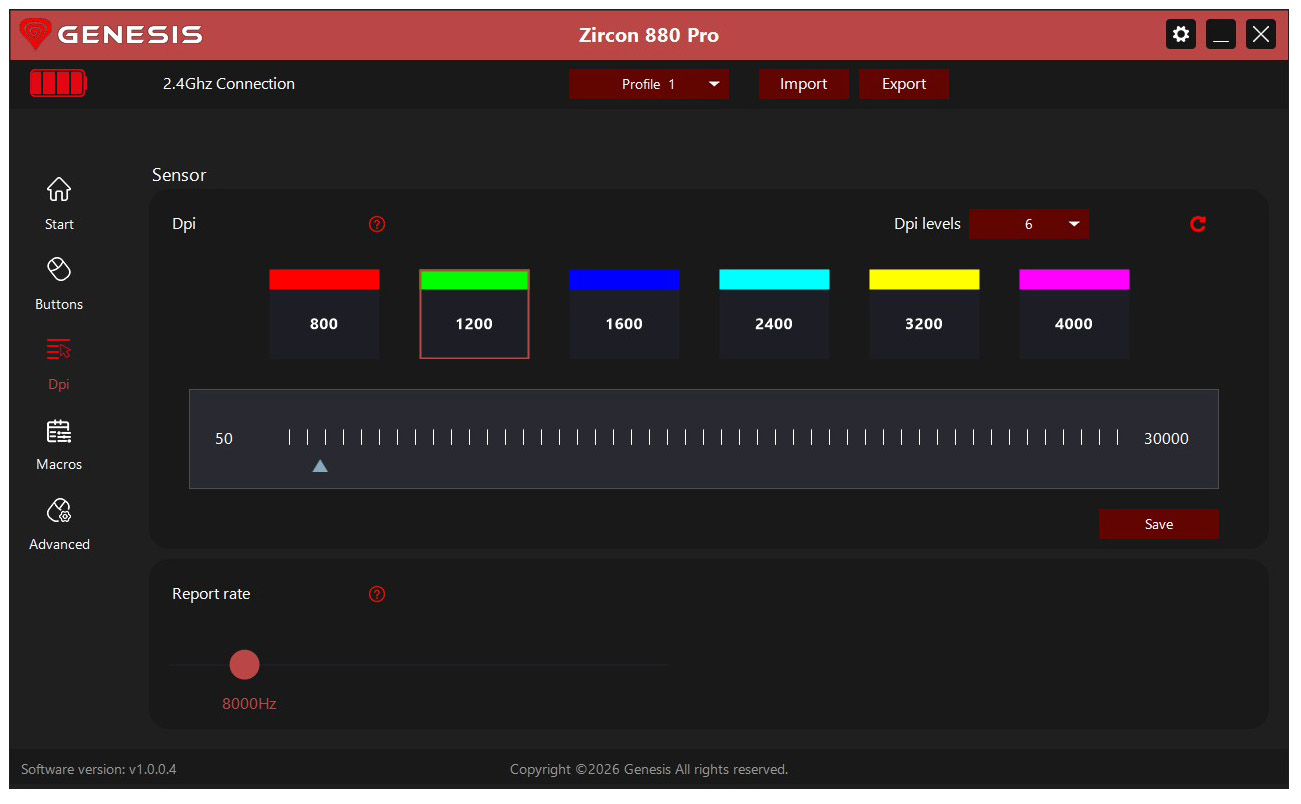
Task: Click the Macros label in sidebar
Action: 59,464
